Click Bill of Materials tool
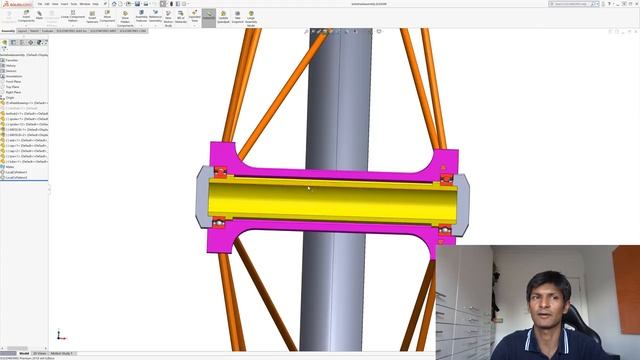 [181, 17]
